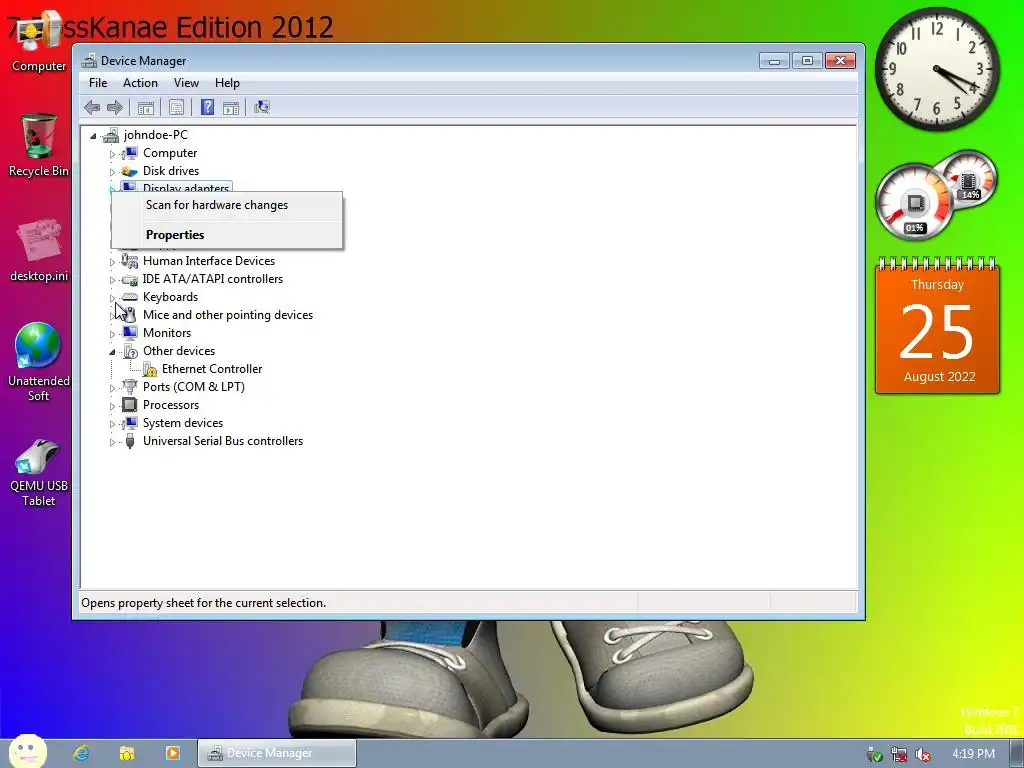Open Internet Explorer from the taskbar
1024x768 pixels.
pos(81,753)
